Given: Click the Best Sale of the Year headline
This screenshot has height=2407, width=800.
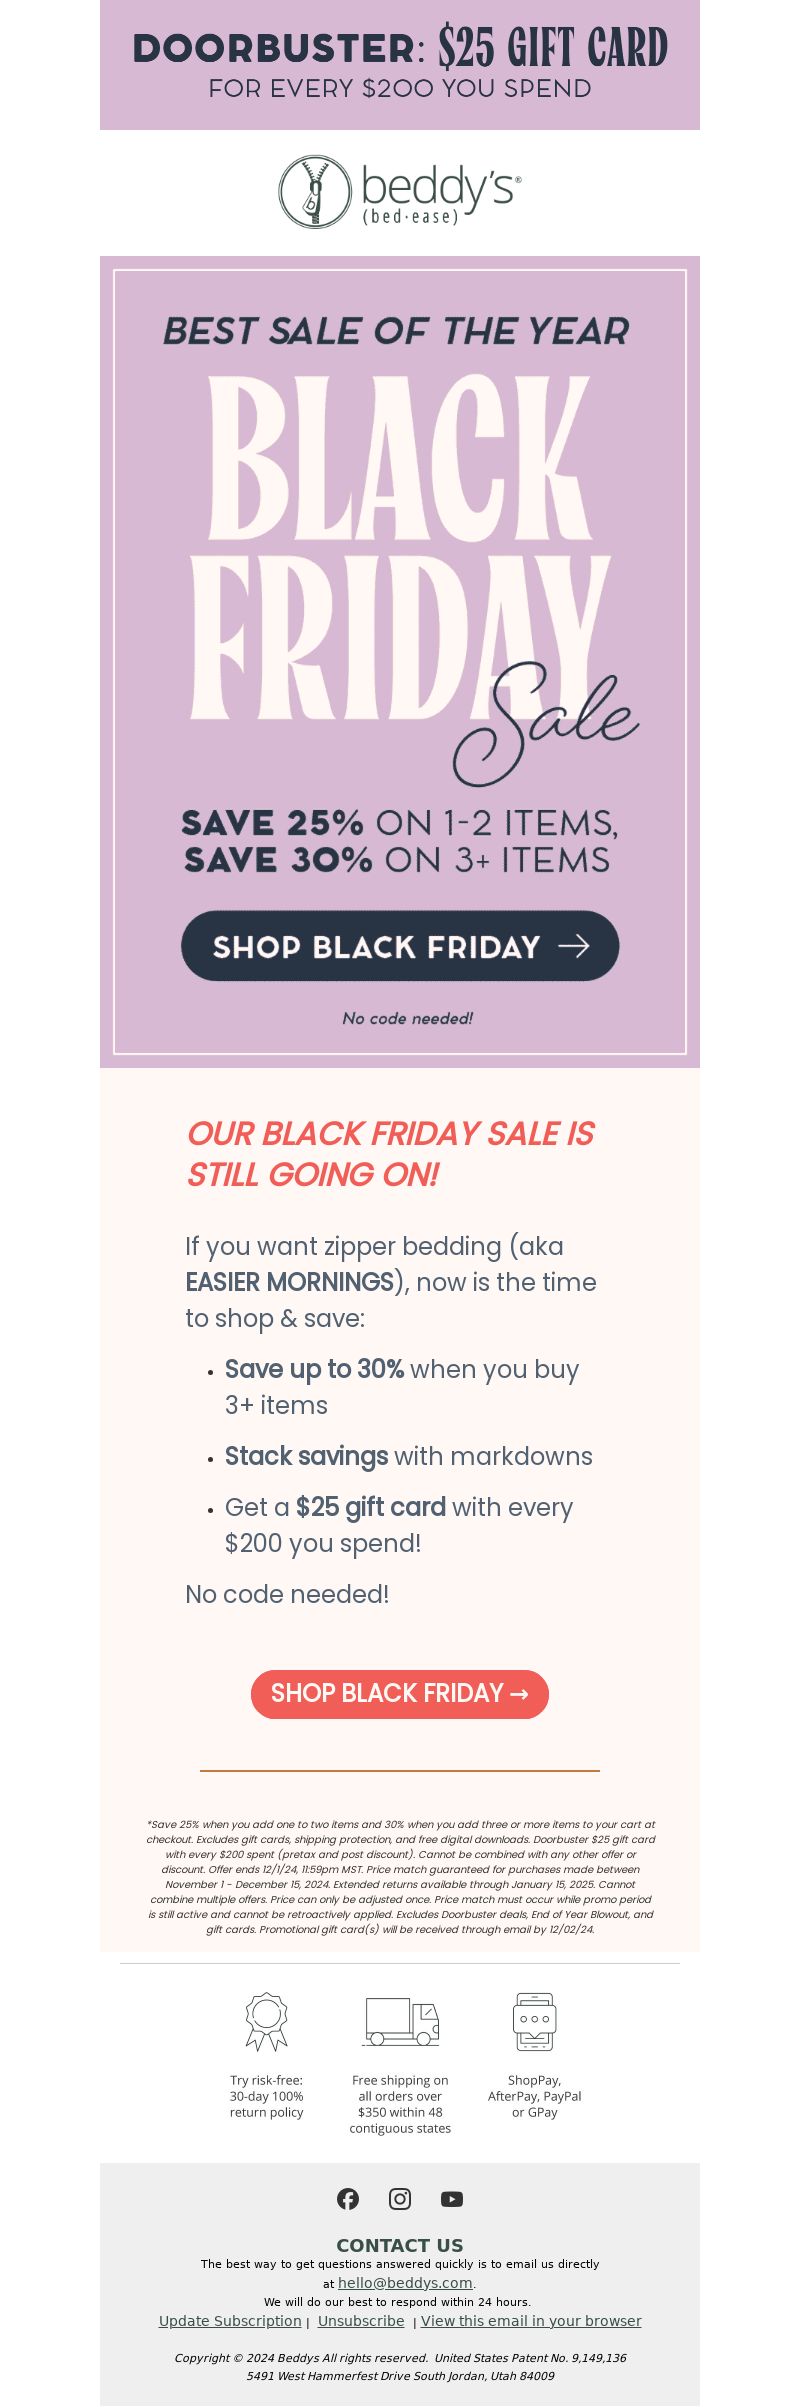Looking at the screenshot, I should (x=397, y=331).
